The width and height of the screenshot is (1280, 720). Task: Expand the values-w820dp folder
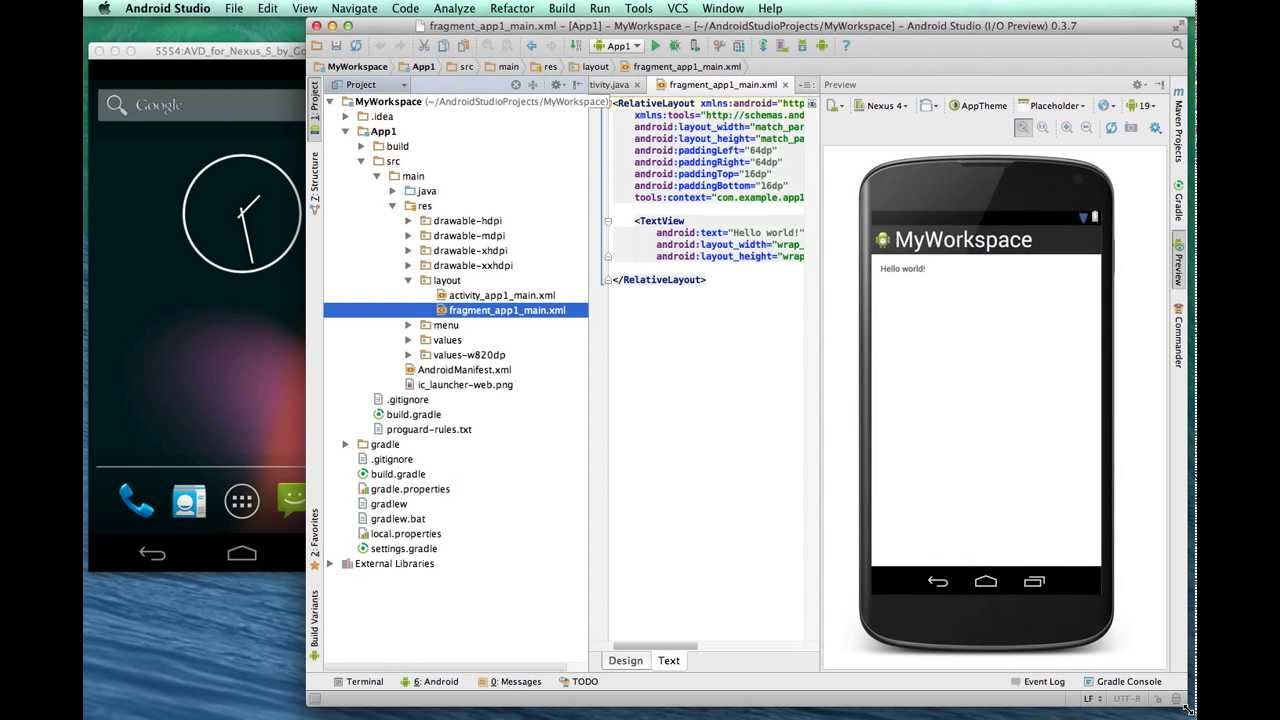(x=409, y=355)
